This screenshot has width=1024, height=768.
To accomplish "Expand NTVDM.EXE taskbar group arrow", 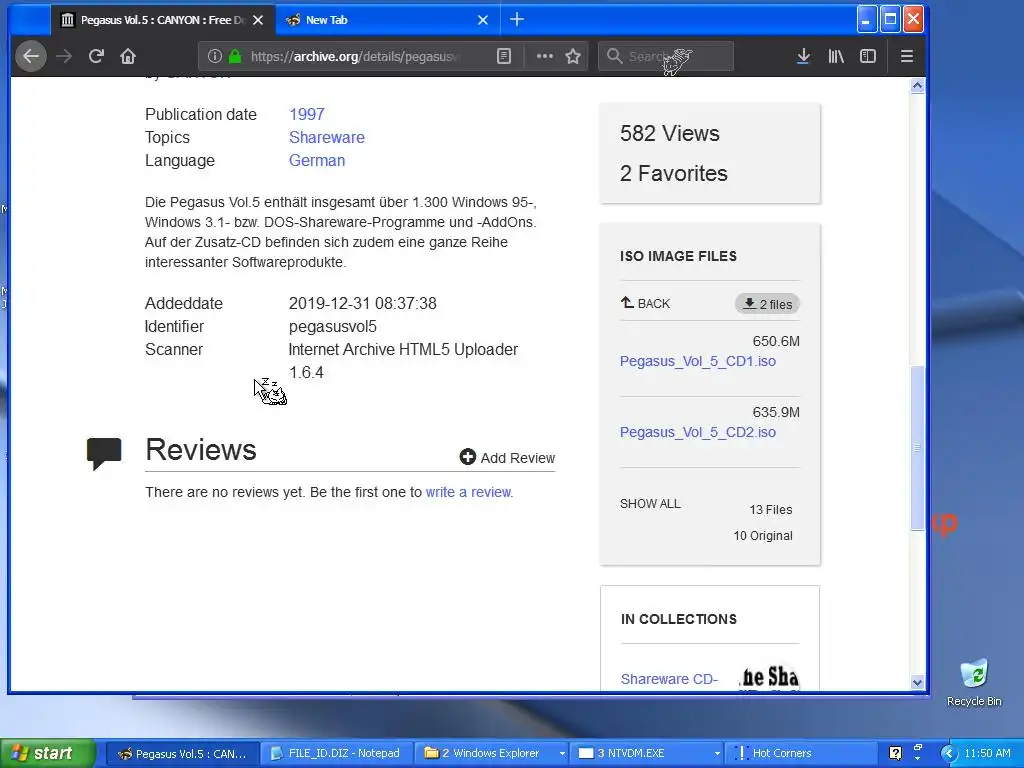I will coord(716,754).
